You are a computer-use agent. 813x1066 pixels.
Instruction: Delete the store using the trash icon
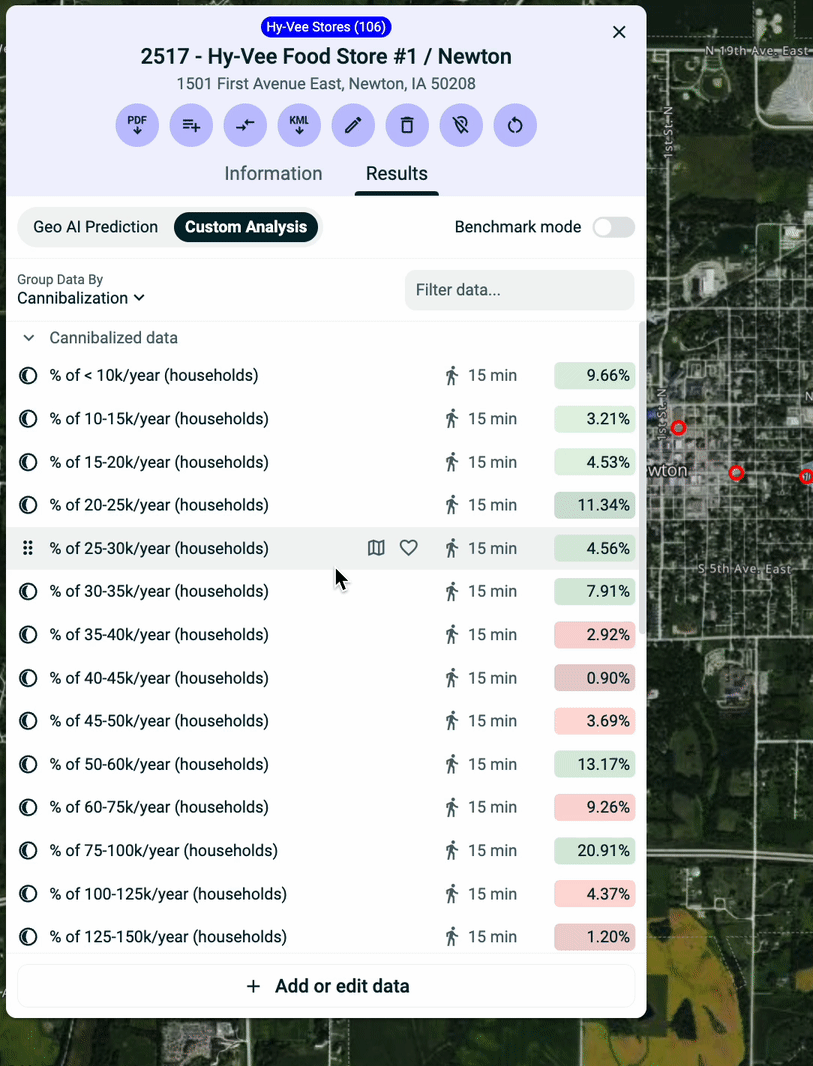407,125
